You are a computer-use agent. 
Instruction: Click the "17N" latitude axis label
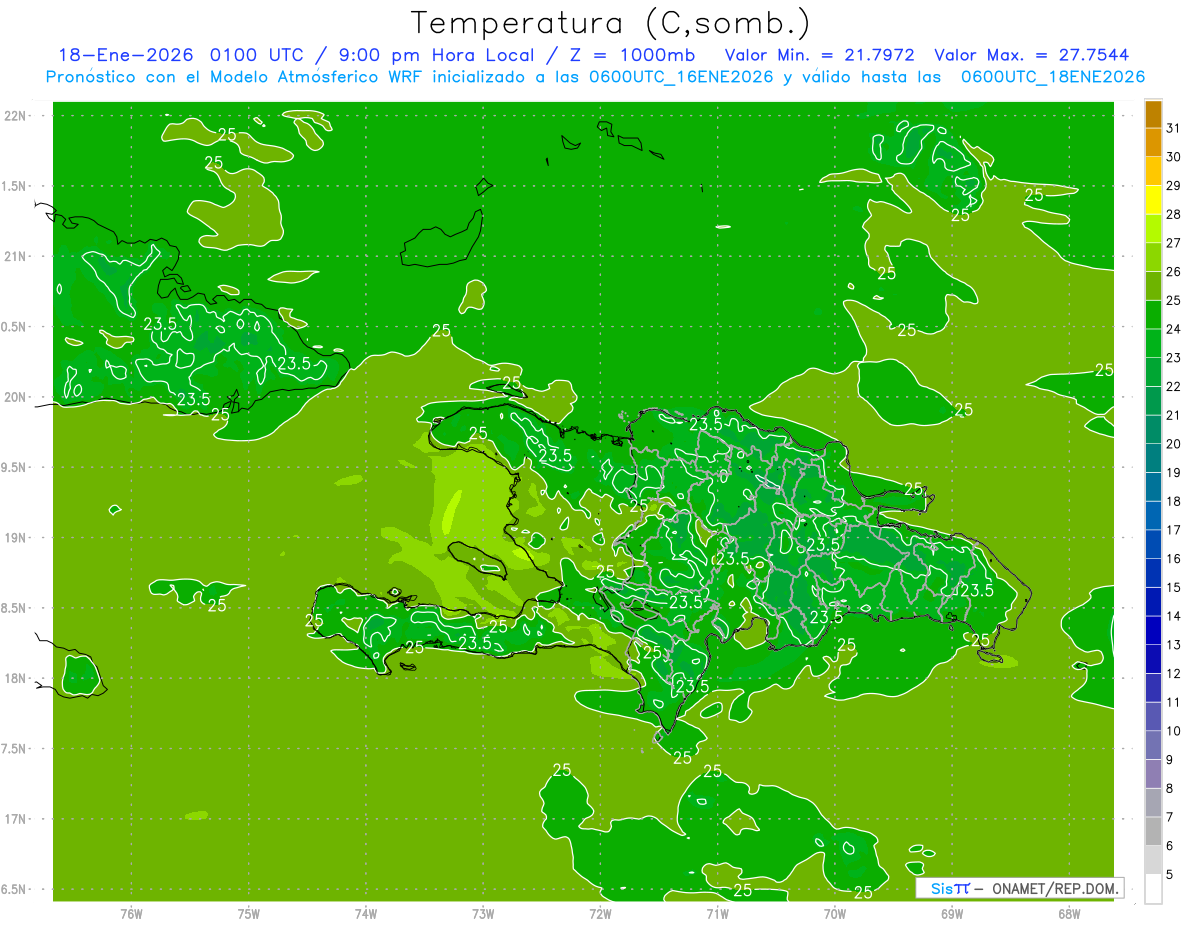pos(15,819)
